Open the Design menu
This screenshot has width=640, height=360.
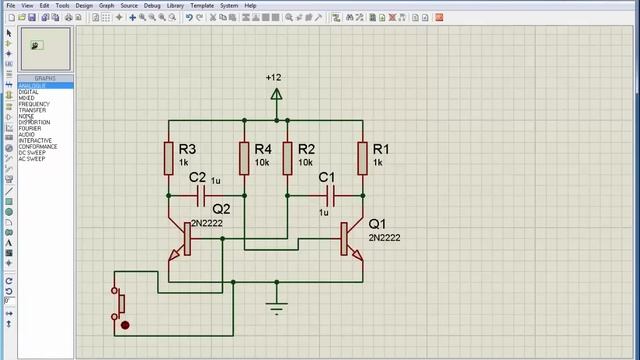click(x=84, y=6)
